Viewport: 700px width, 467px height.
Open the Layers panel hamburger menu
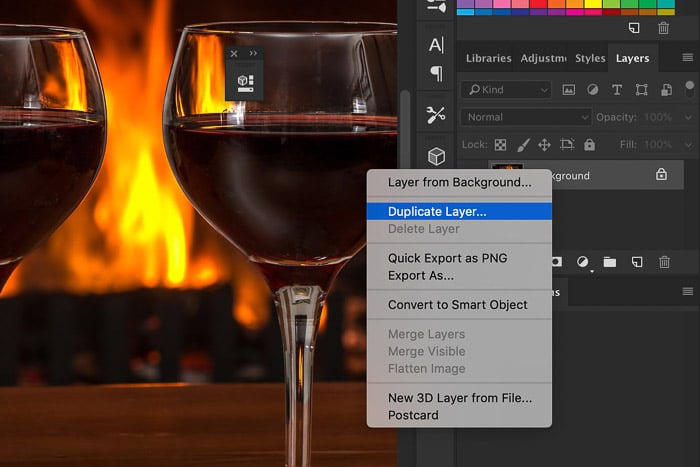(x=688, y=57)
